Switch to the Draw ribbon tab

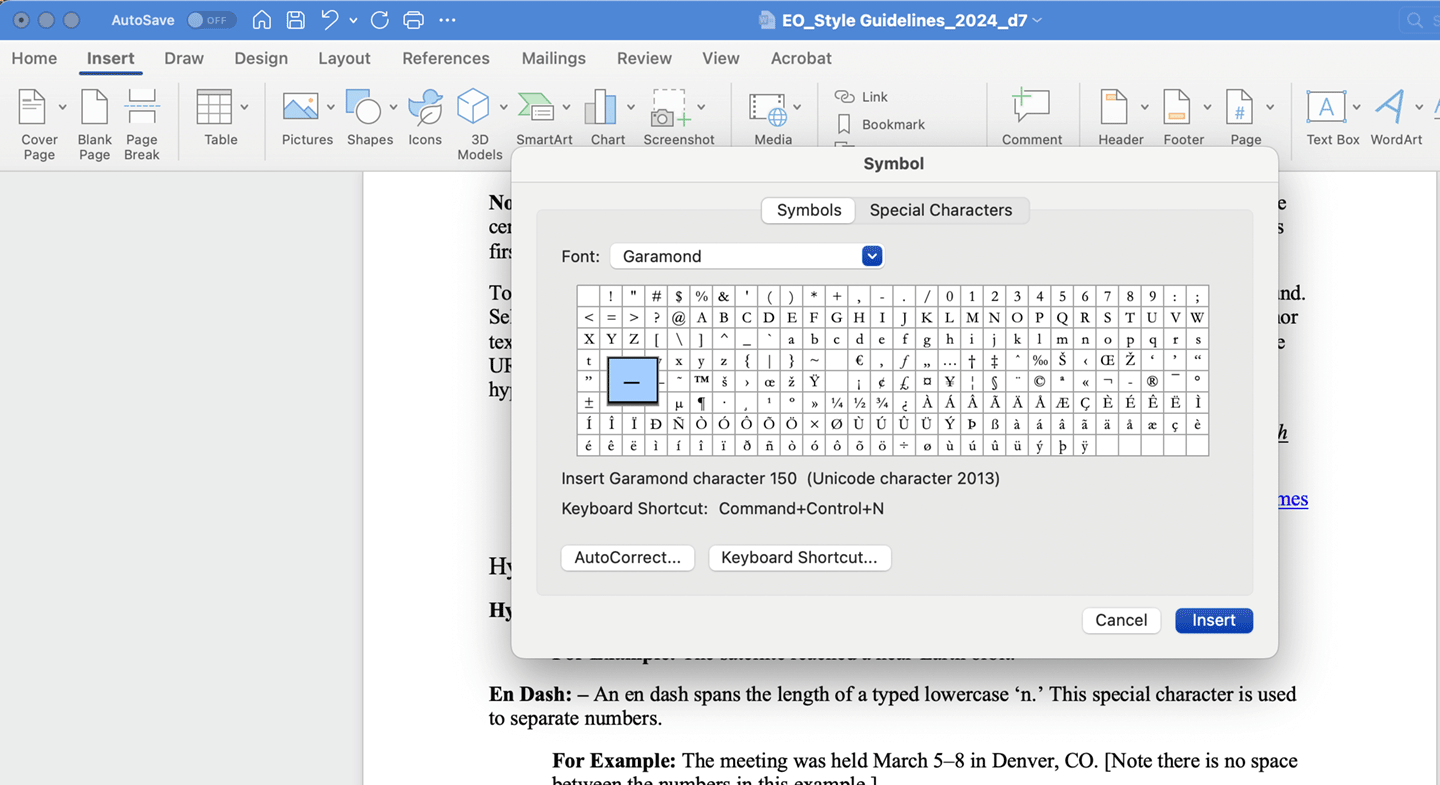[184, 58]
